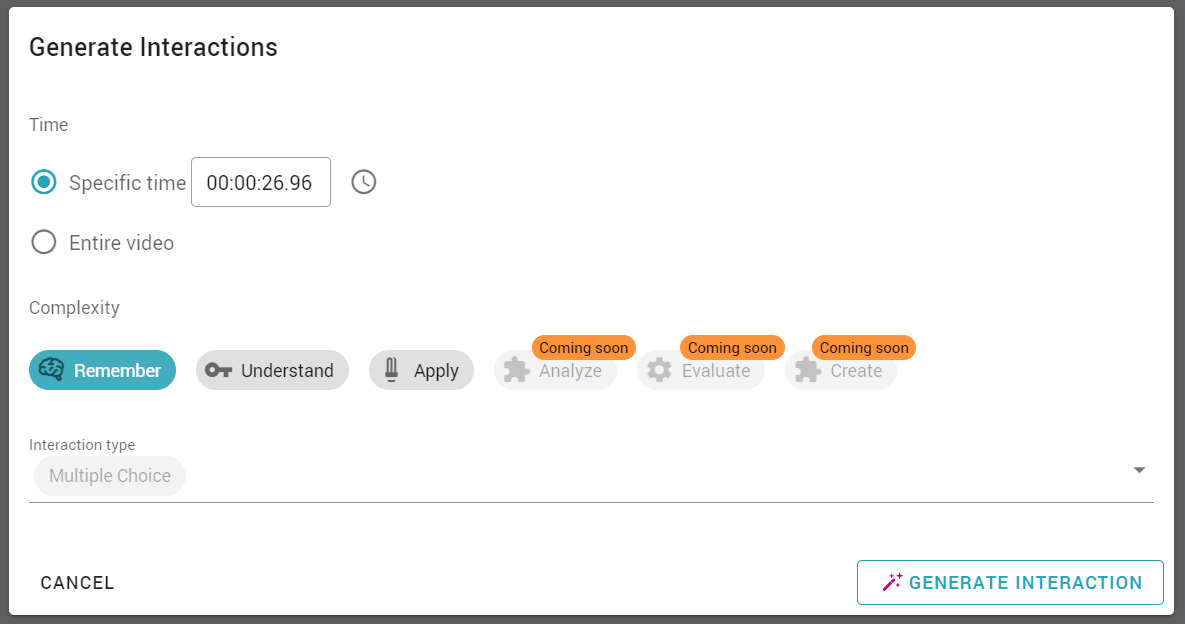The height and width of the screenshot is (624, 1185).
Task: Click the puzzle icon on the Analyze chip
Action: pos(516,370)
